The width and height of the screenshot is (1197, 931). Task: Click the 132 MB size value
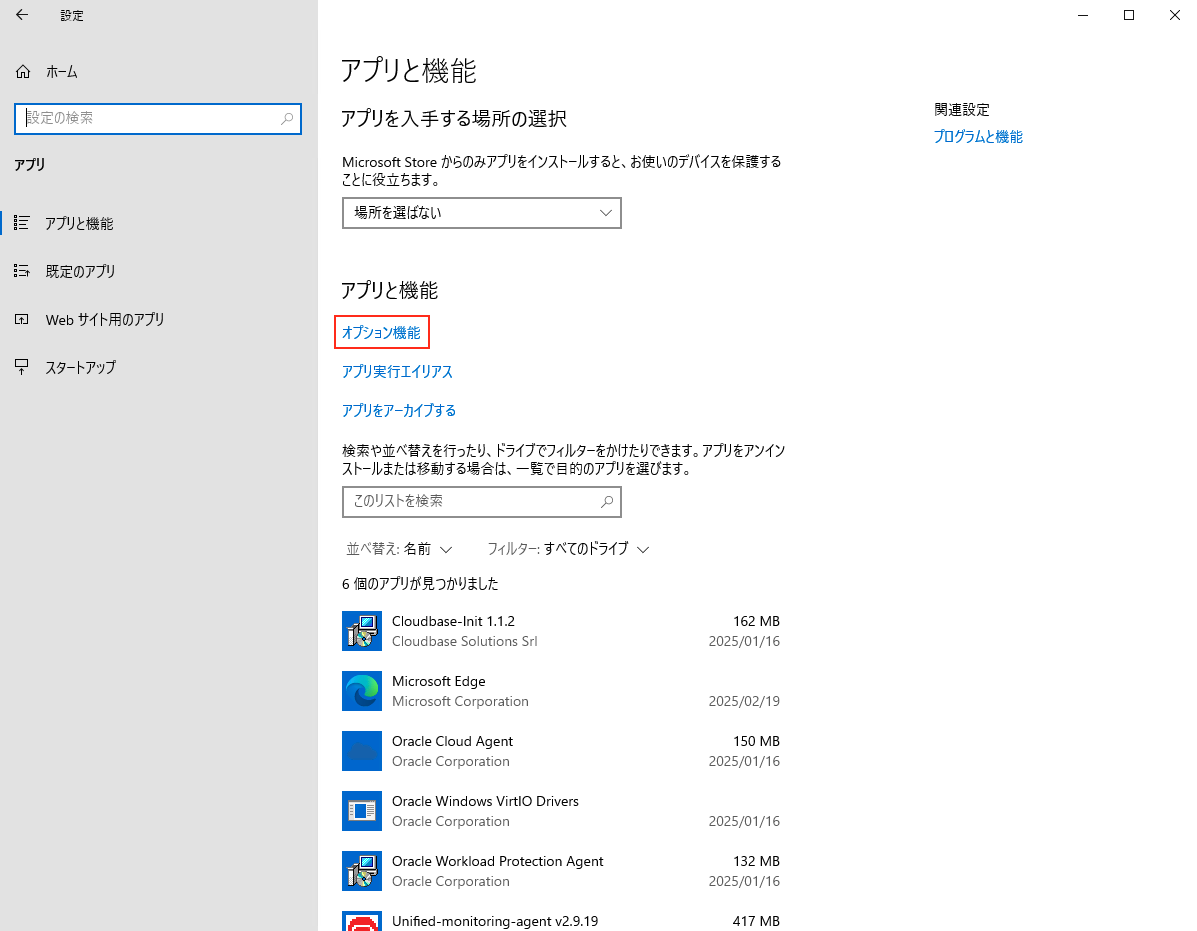point(757,861)
